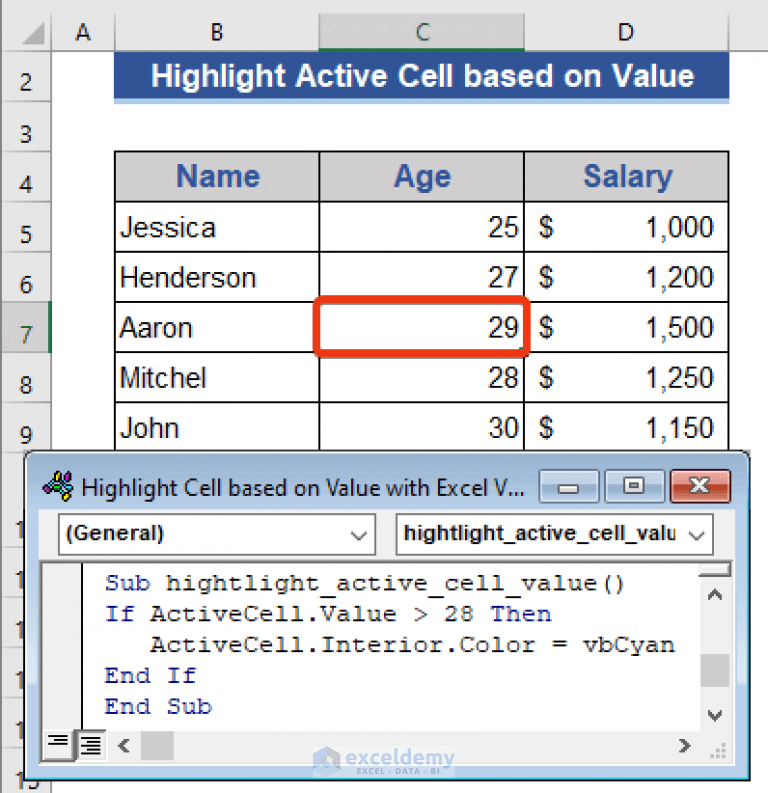Viewport: 768px width, 793px height.
Task: Open the hightlight_active_cell_valu procedure dropdown
Action: point(555,535)
